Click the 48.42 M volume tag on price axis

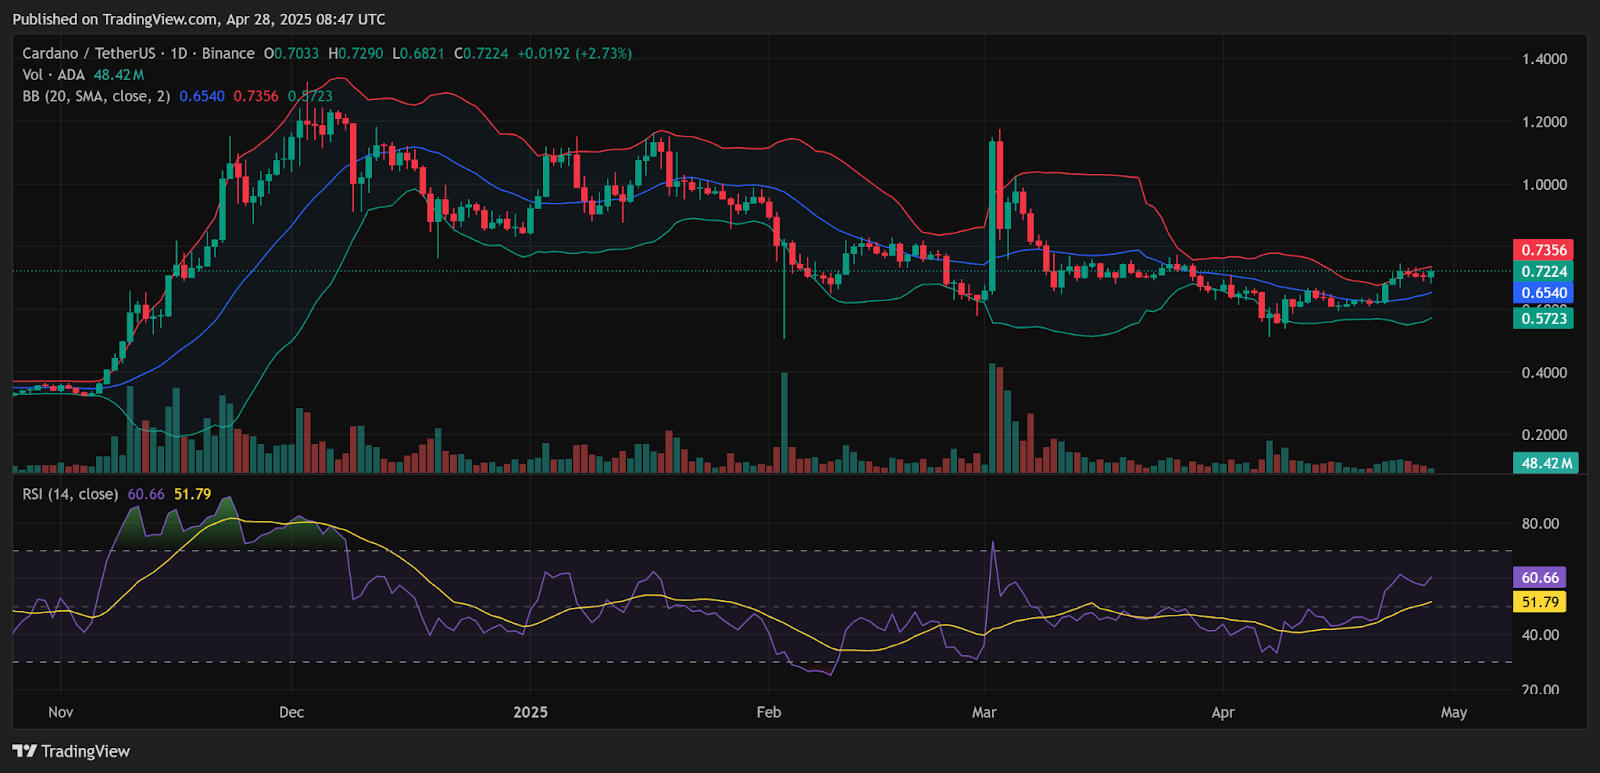(1546, 463)
